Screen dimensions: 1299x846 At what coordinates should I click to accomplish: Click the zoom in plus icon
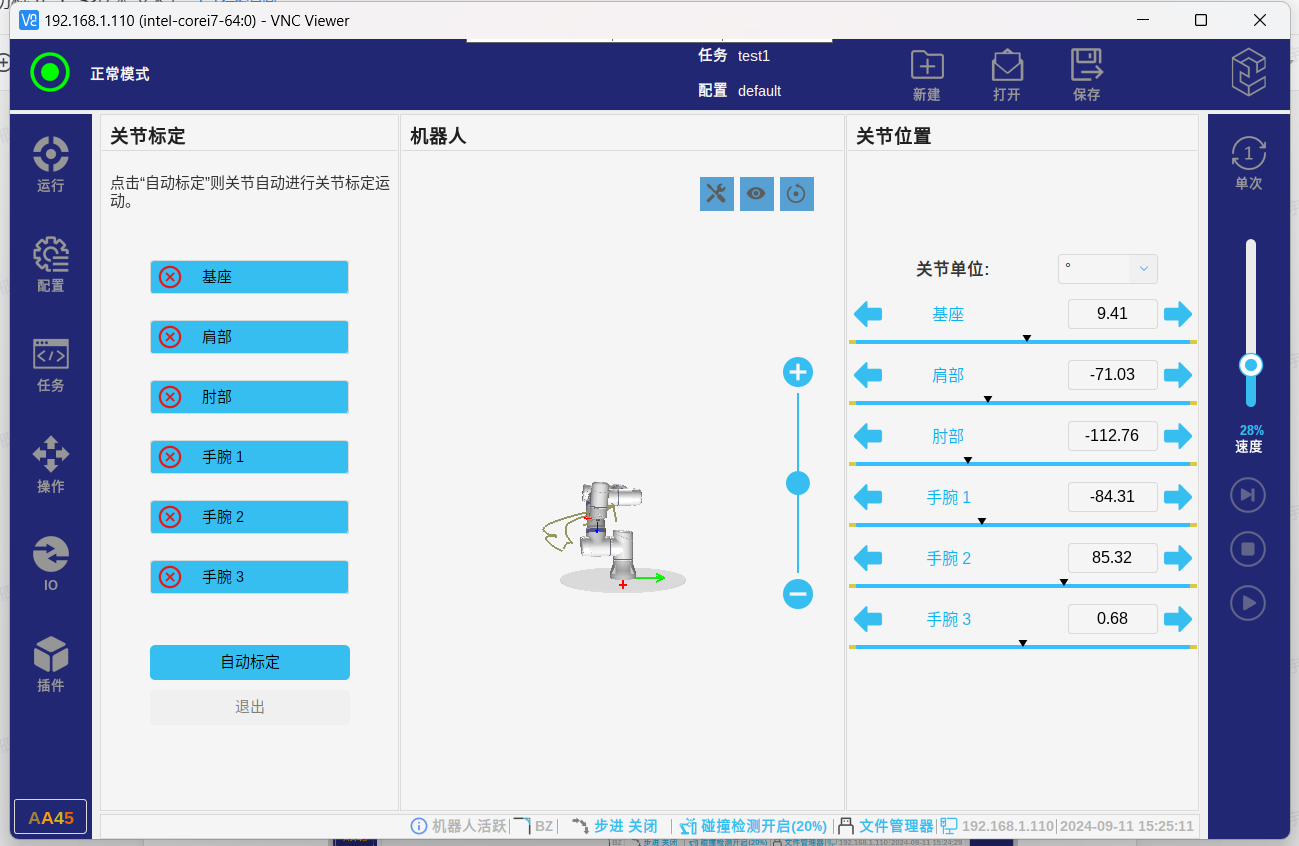click(797, 373)
